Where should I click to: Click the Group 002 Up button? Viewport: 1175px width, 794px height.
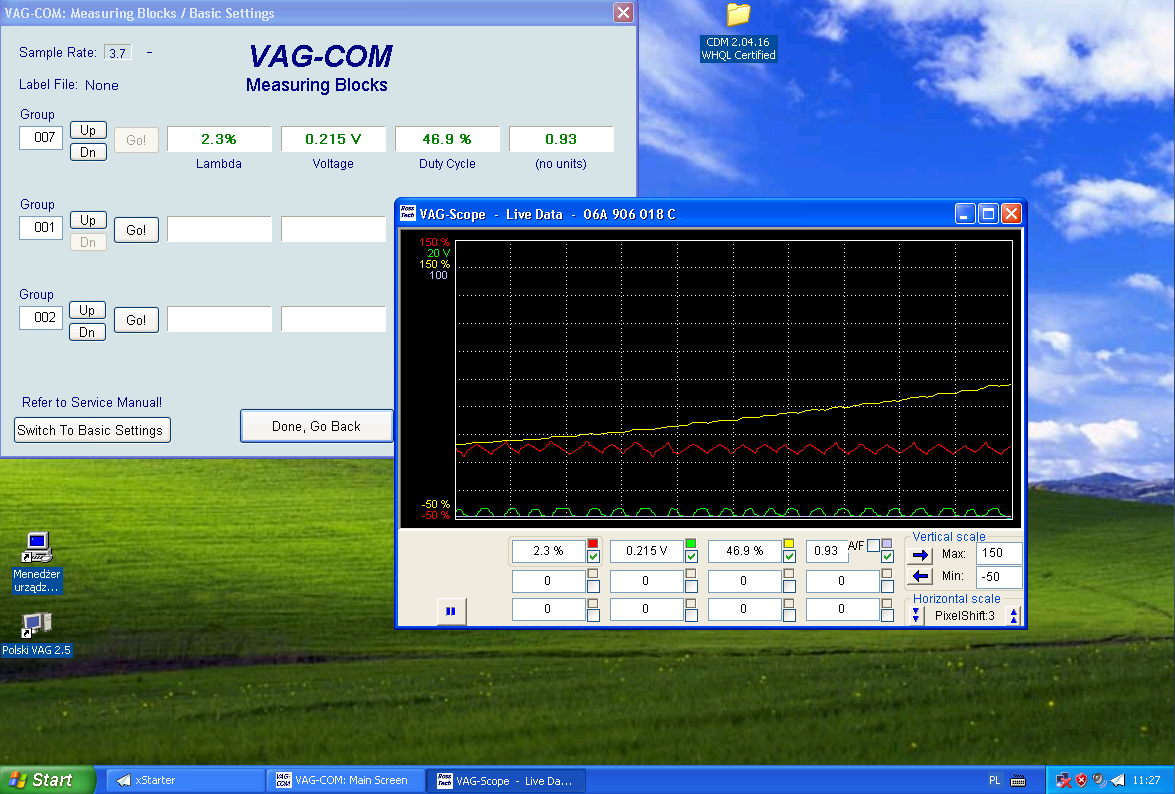[87, 310]
